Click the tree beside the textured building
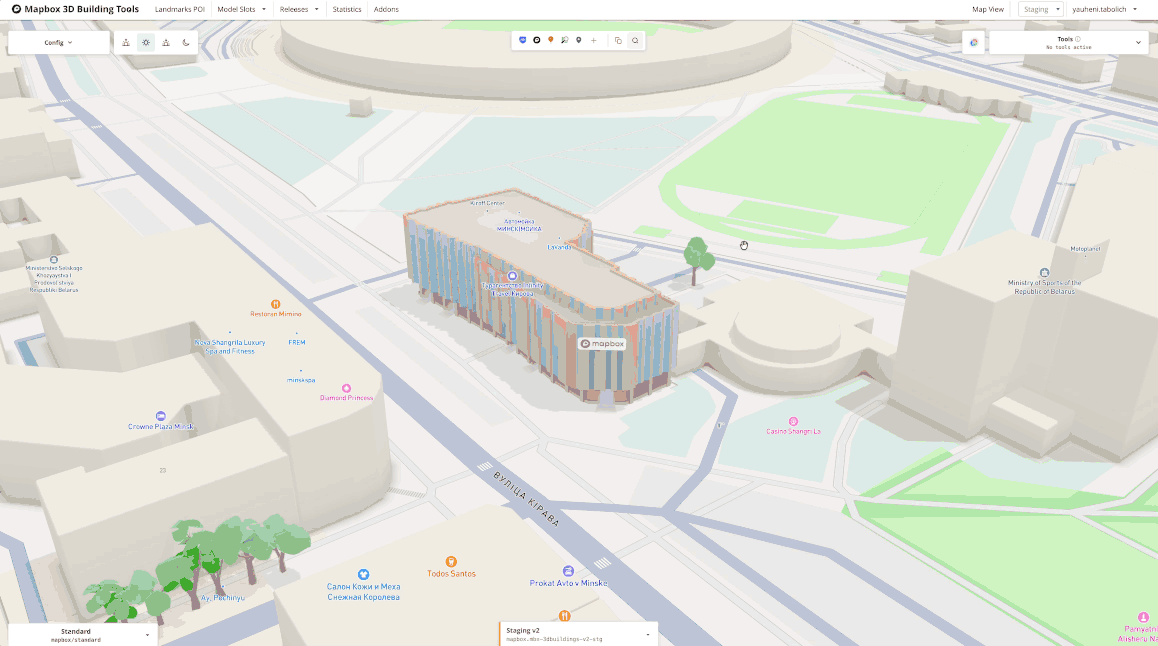 coord(697,260)
